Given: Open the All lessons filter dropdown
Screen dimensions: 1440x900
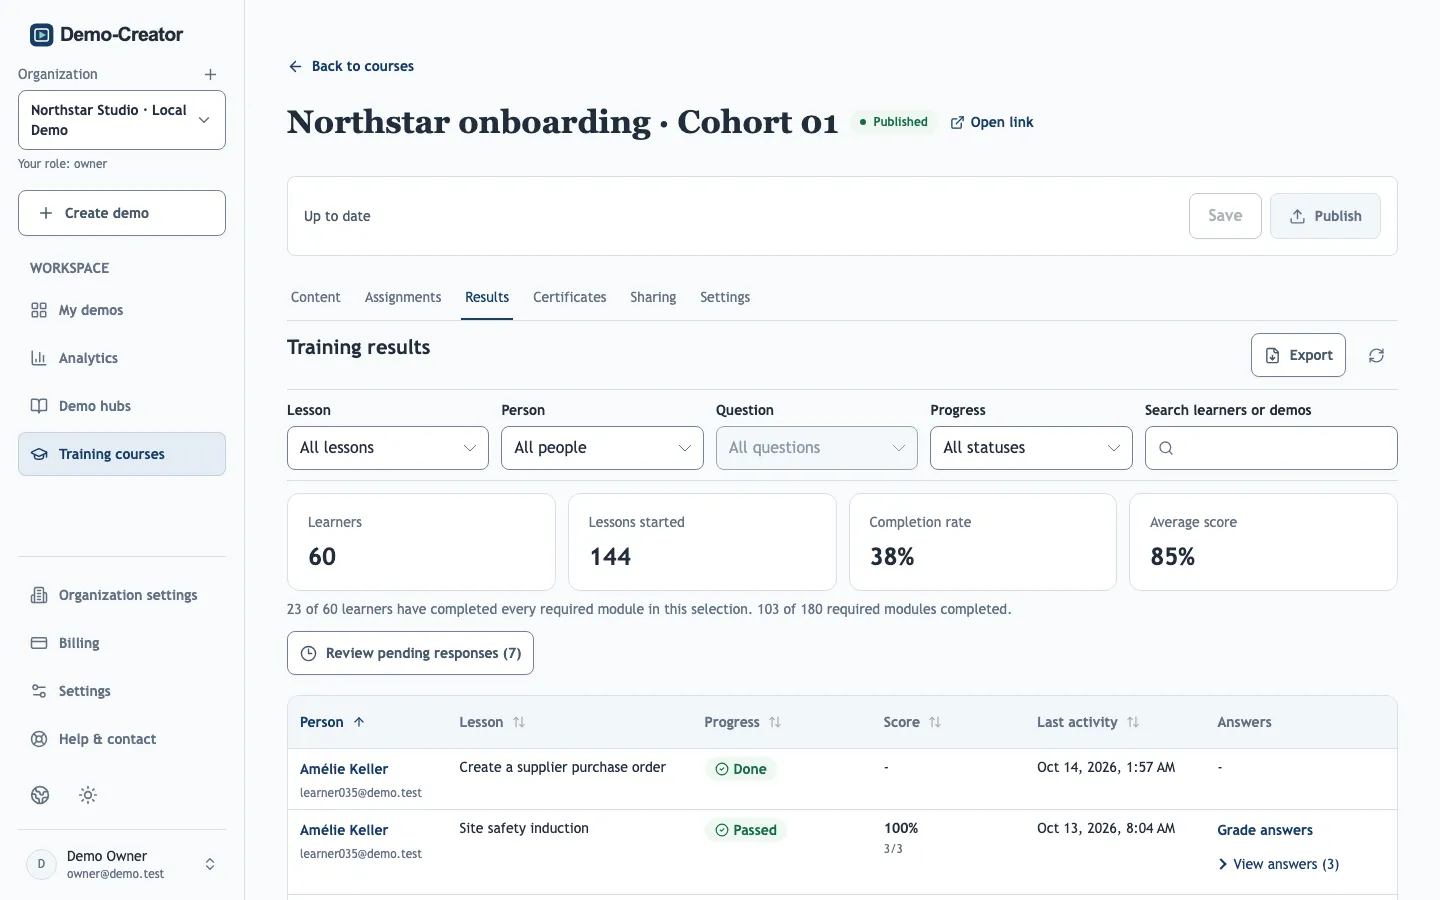Looking at the screenshot, I should point(388,448).
